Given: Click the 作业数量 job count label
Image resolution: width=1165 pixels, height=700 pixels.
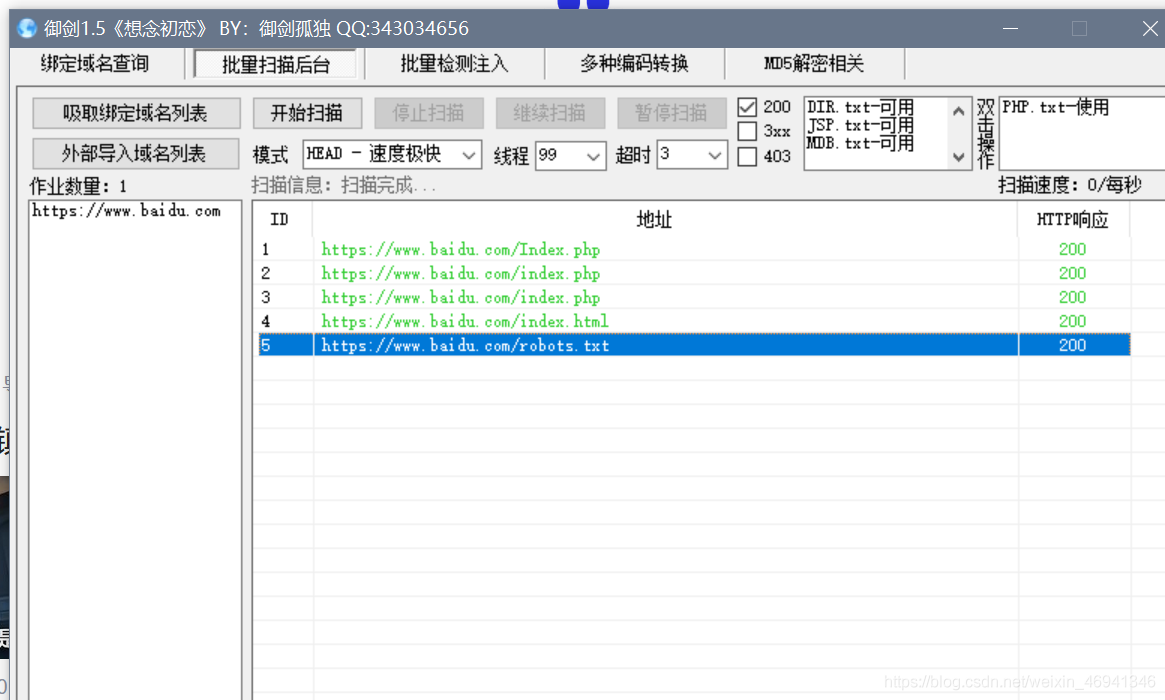Looking at the screenshot, I should [x=78, y=186].
